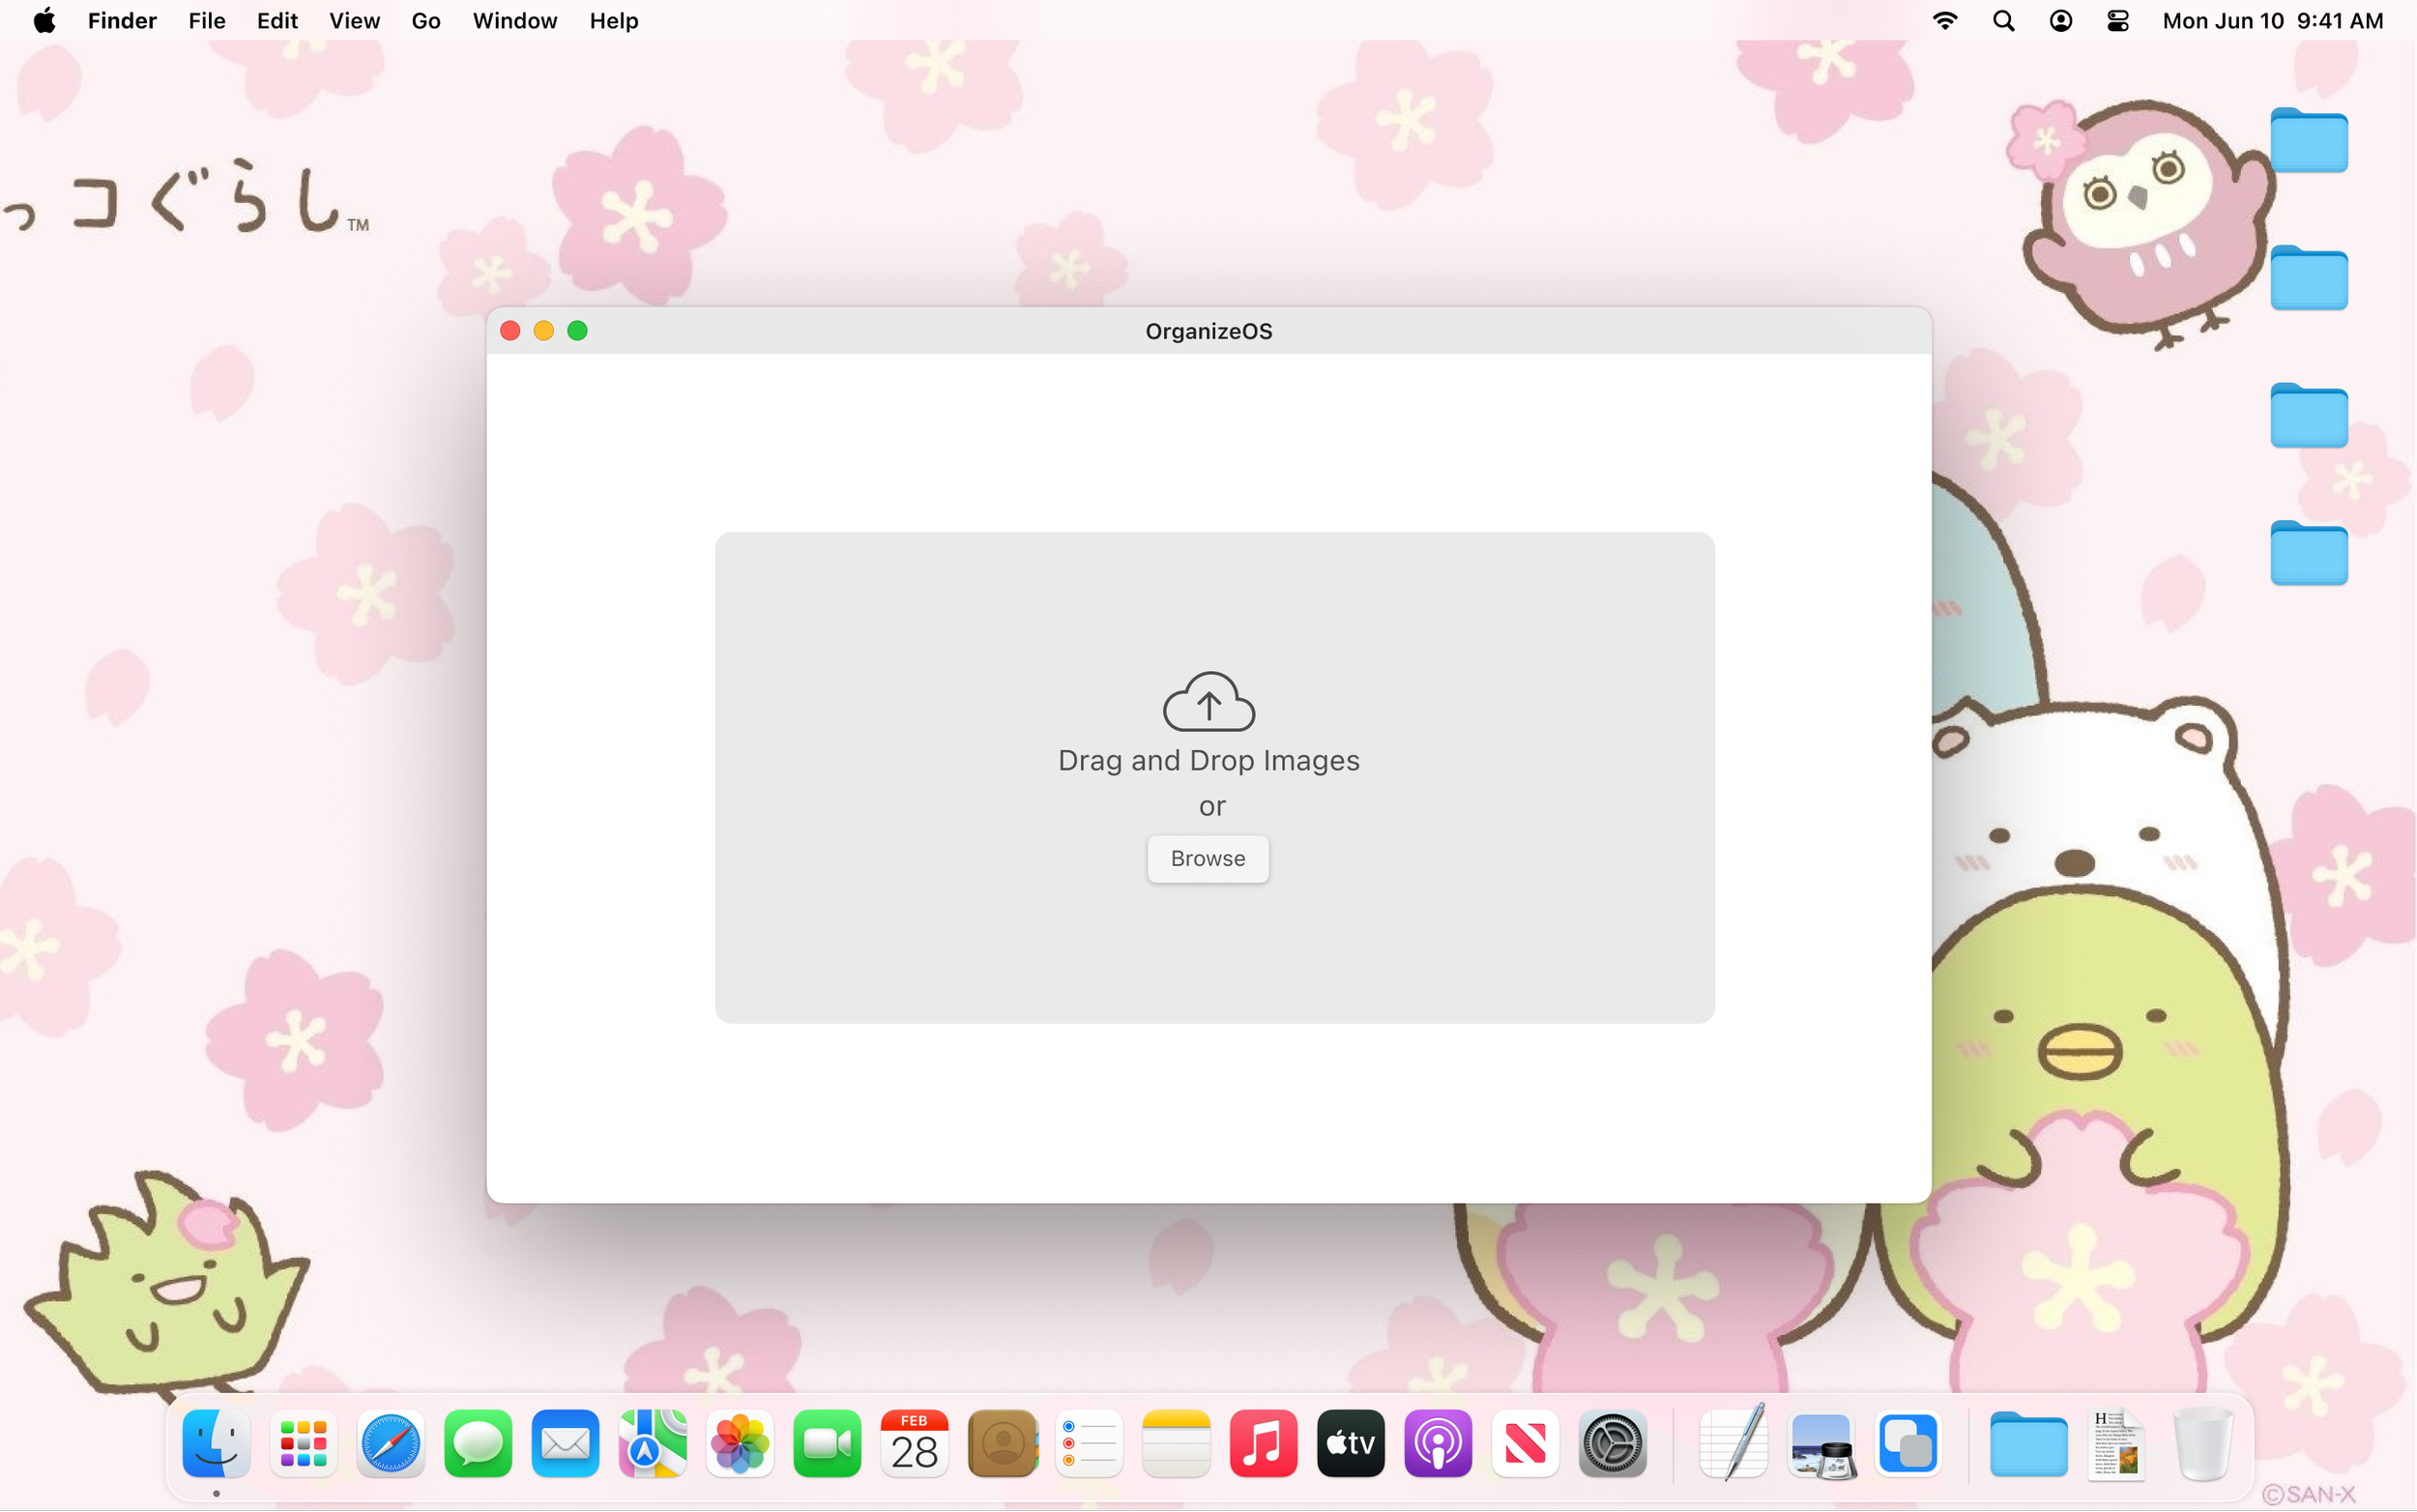
Task: Open Maps from the Dock
Action: click(x=652, y=1444)
